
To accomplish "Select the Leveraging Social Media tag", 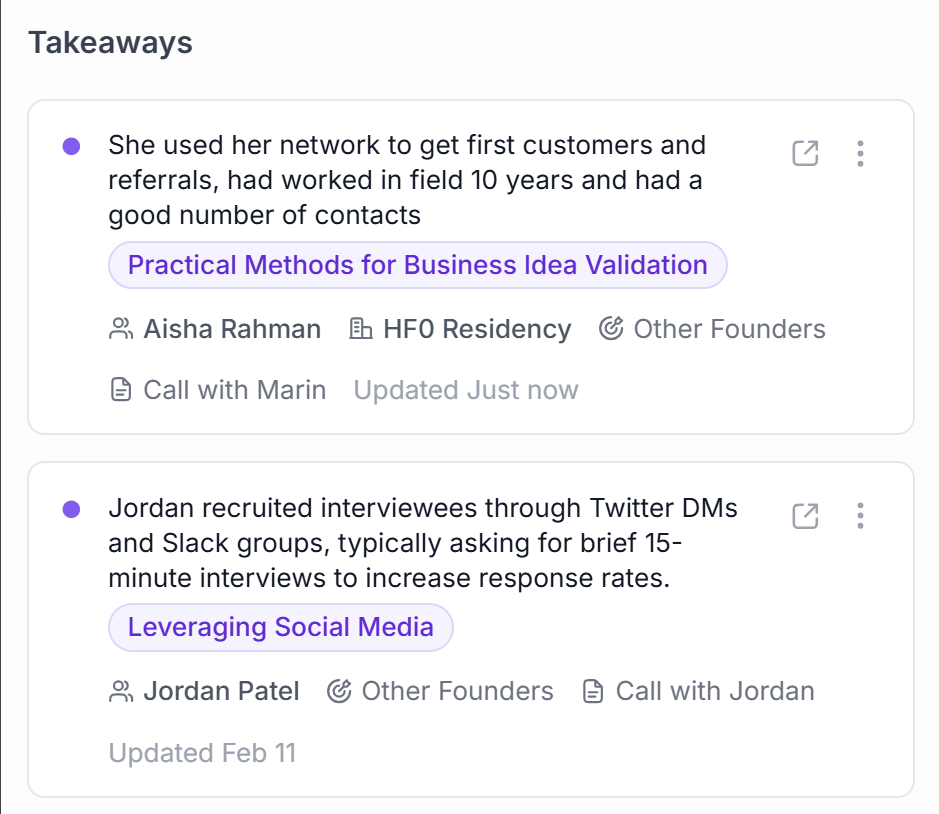I will (x=280, y=627).
